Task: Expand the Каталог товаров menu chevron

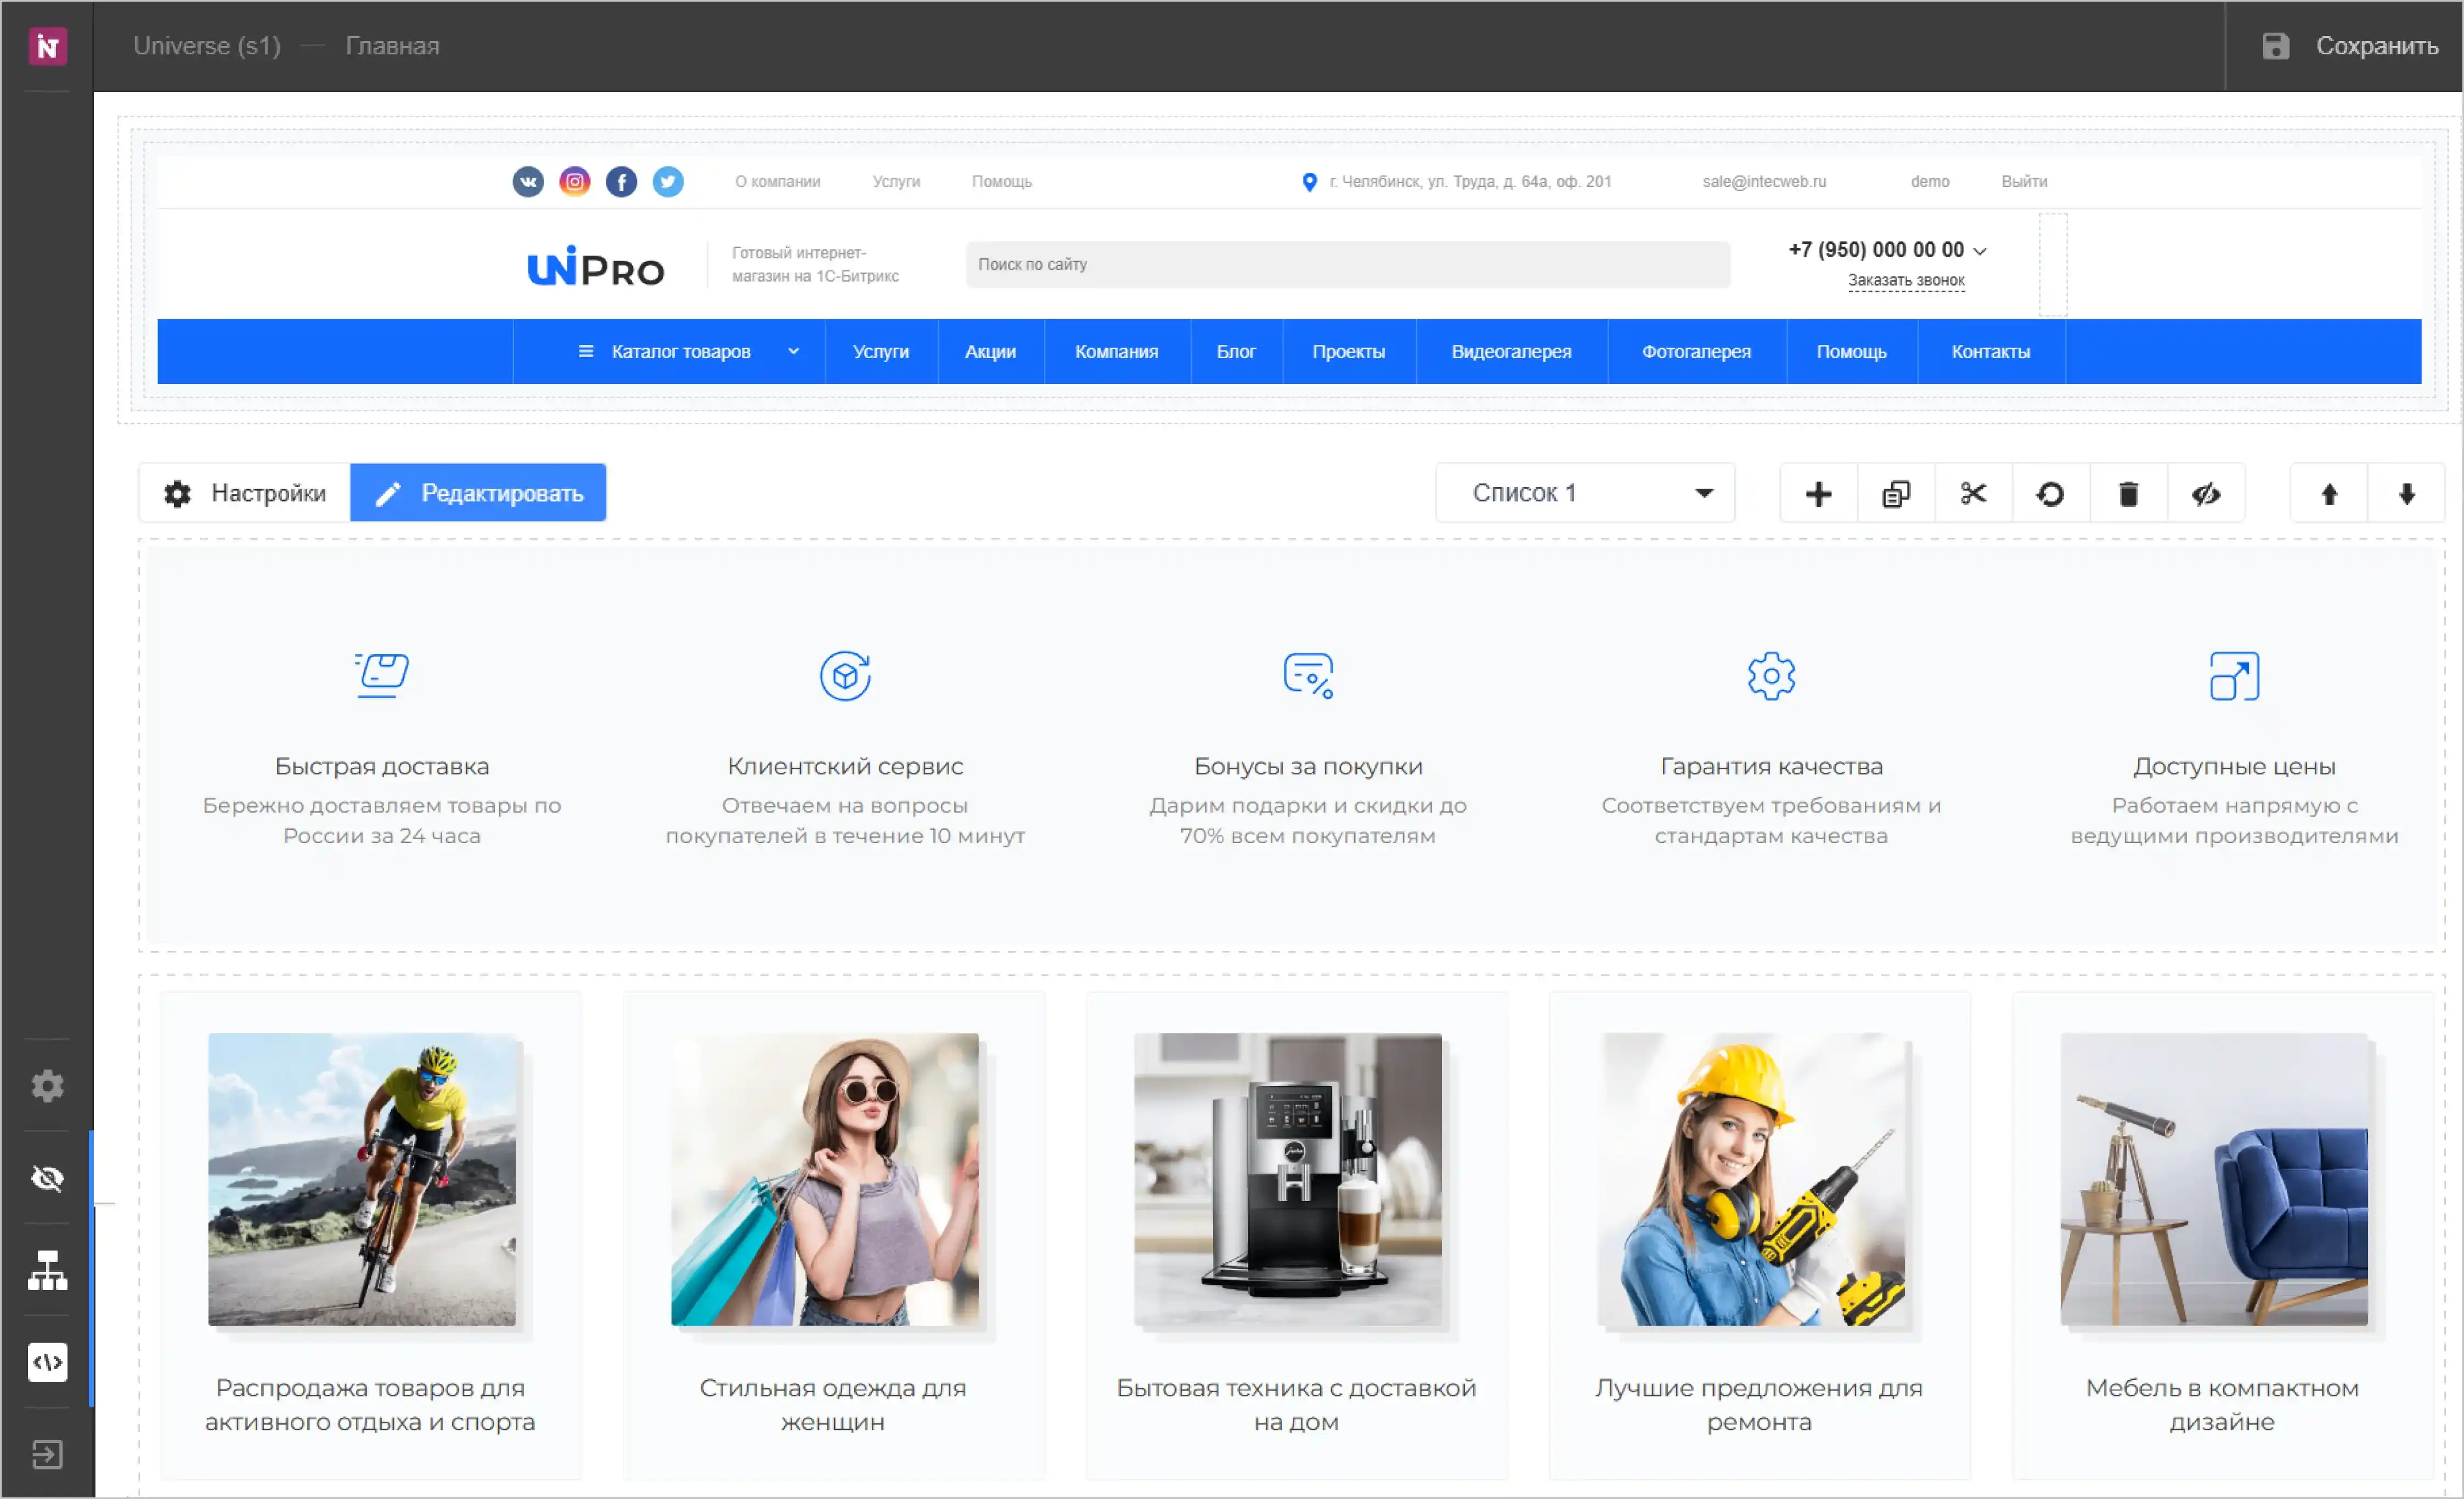Action: tap(793, 351)
